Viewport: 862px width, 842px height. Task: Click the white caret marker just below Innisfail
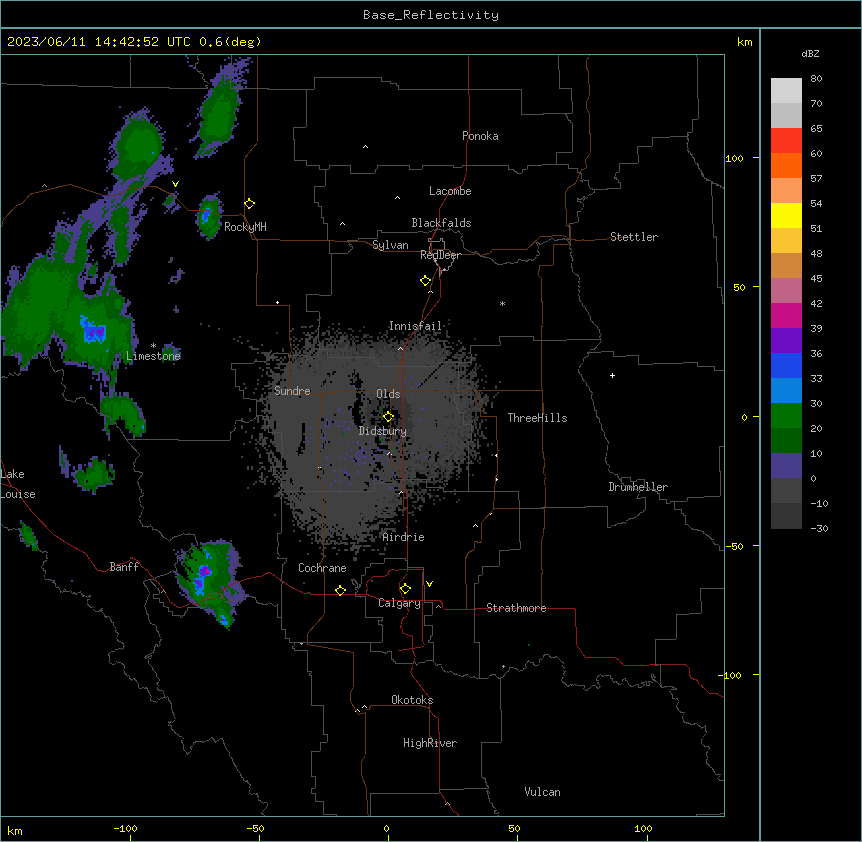coord(400,348)
